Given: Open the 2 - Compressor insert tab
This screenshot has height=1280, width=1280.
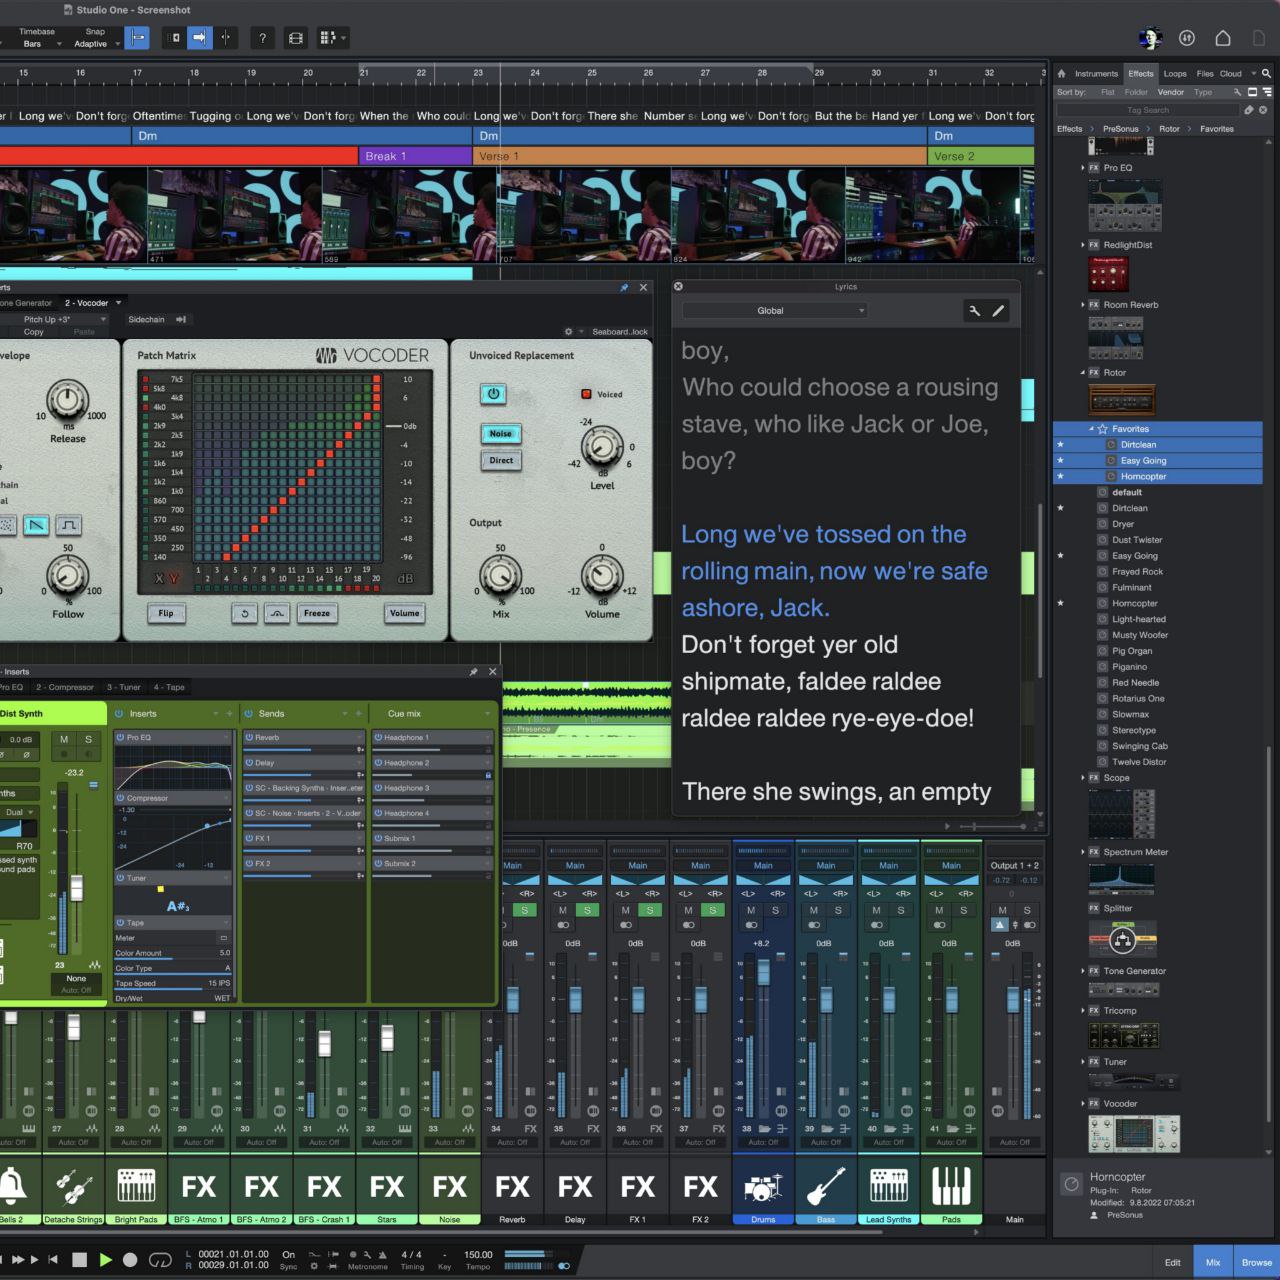Looking at the screenshot, I should pyautogui.click(x=65, y=688).
